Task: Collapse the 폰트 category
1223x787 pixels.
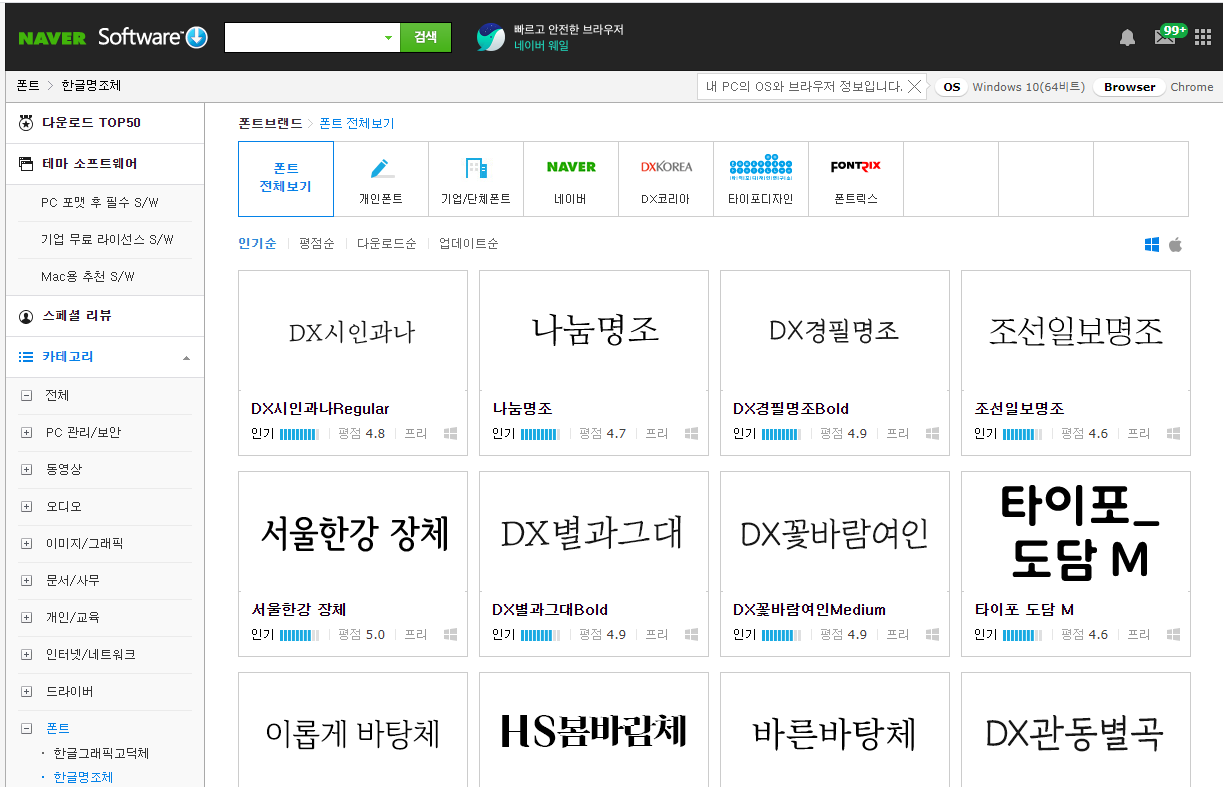Action: pyautogui.click(x=26, y=729)
